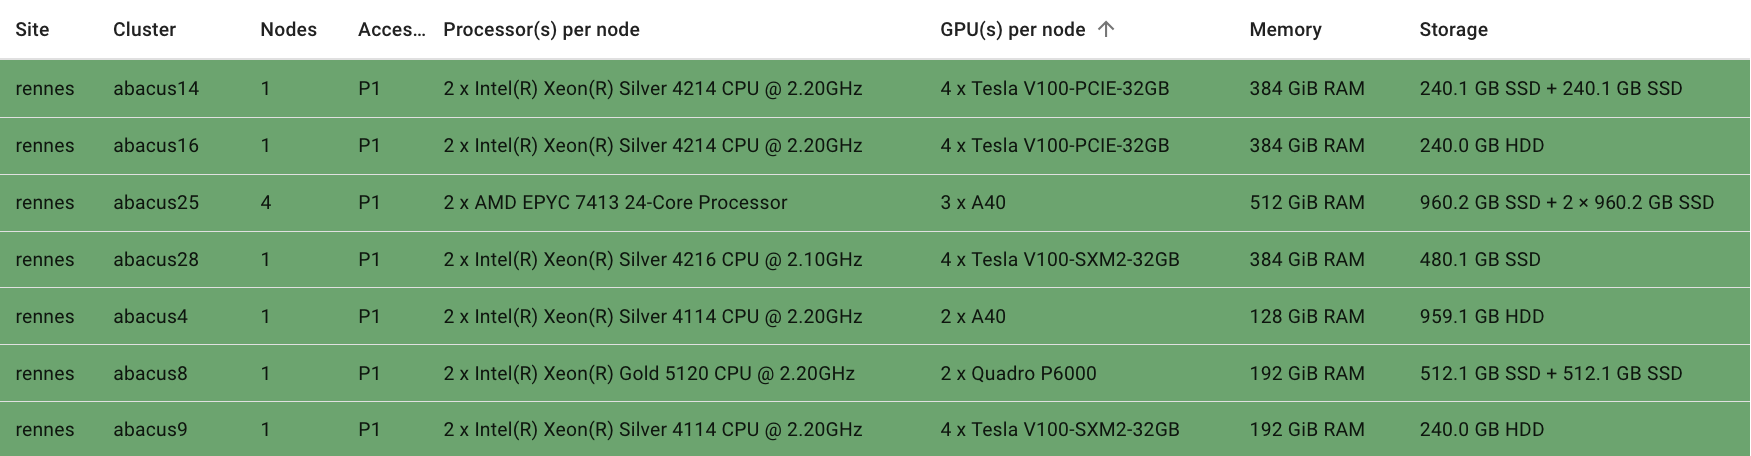This screenshot has height=456, width=1751.
Task: Sort by Processor(s) per node header
Action: point(541,30)
